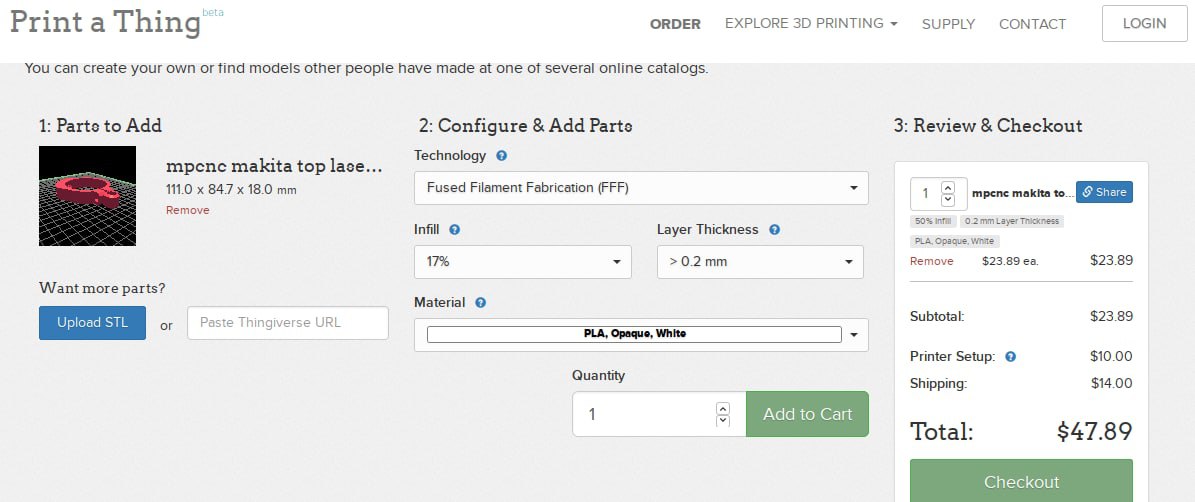Click the green Checkout button
Viewport: 1195px width, 502px height.
click(x=1021, y=481)
